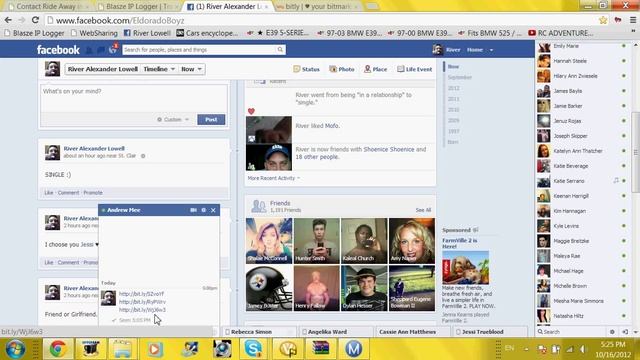Open Google Chrome from taskbar

(58, 349)
